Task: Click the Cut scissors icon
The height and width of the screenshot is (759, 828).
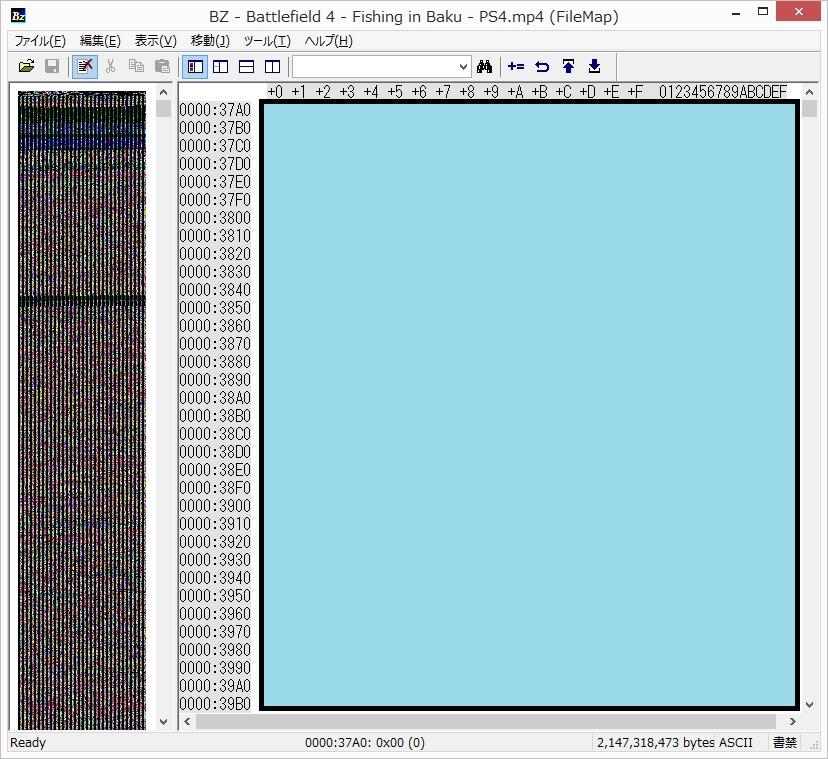Action: [110, 67]
